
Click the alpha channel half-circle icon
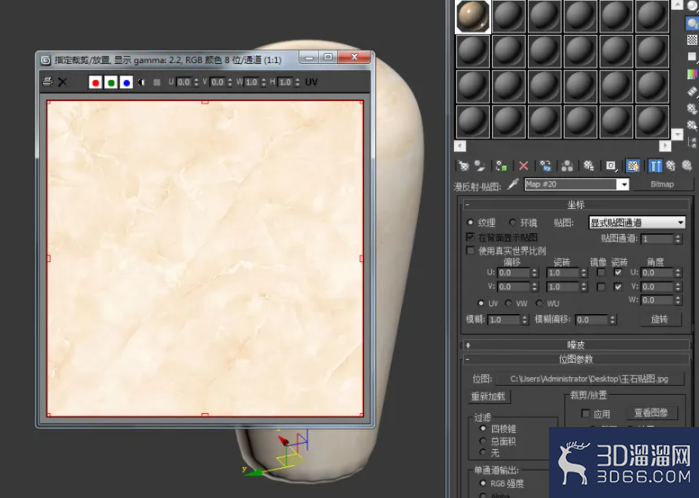[x=142, y=82]
